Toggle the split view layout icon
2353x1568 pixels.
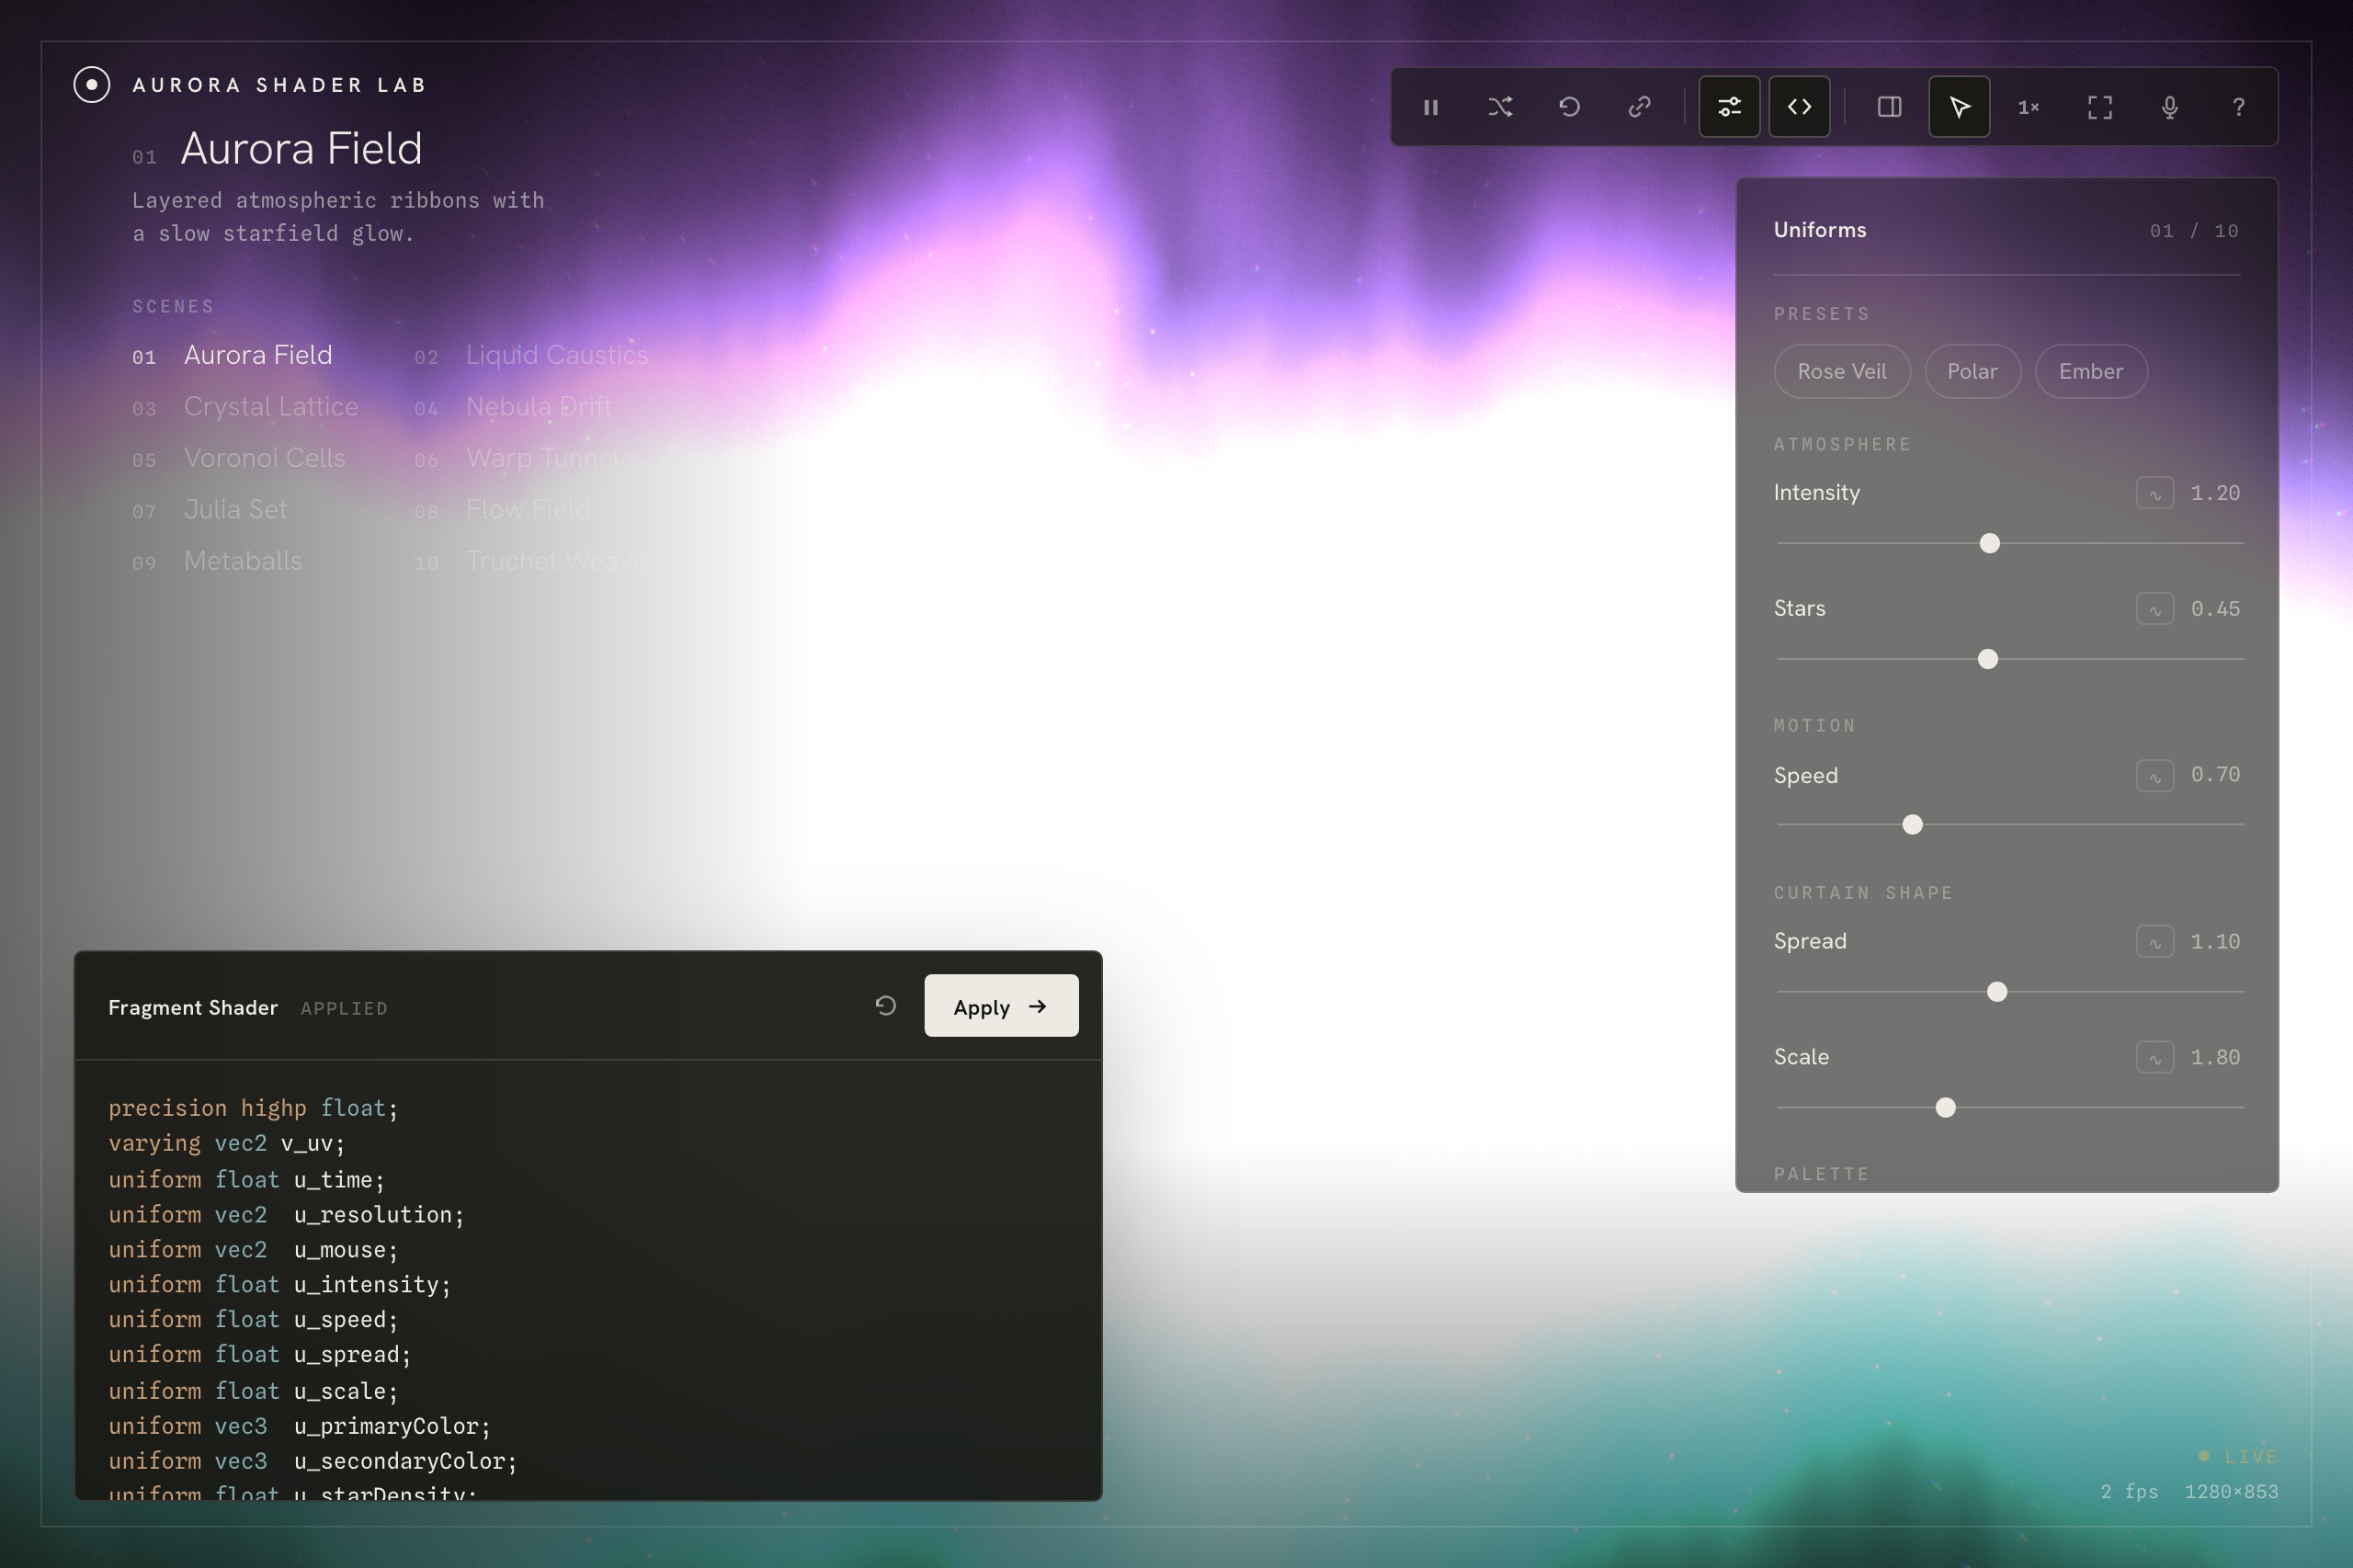(x=1889, y=107)
